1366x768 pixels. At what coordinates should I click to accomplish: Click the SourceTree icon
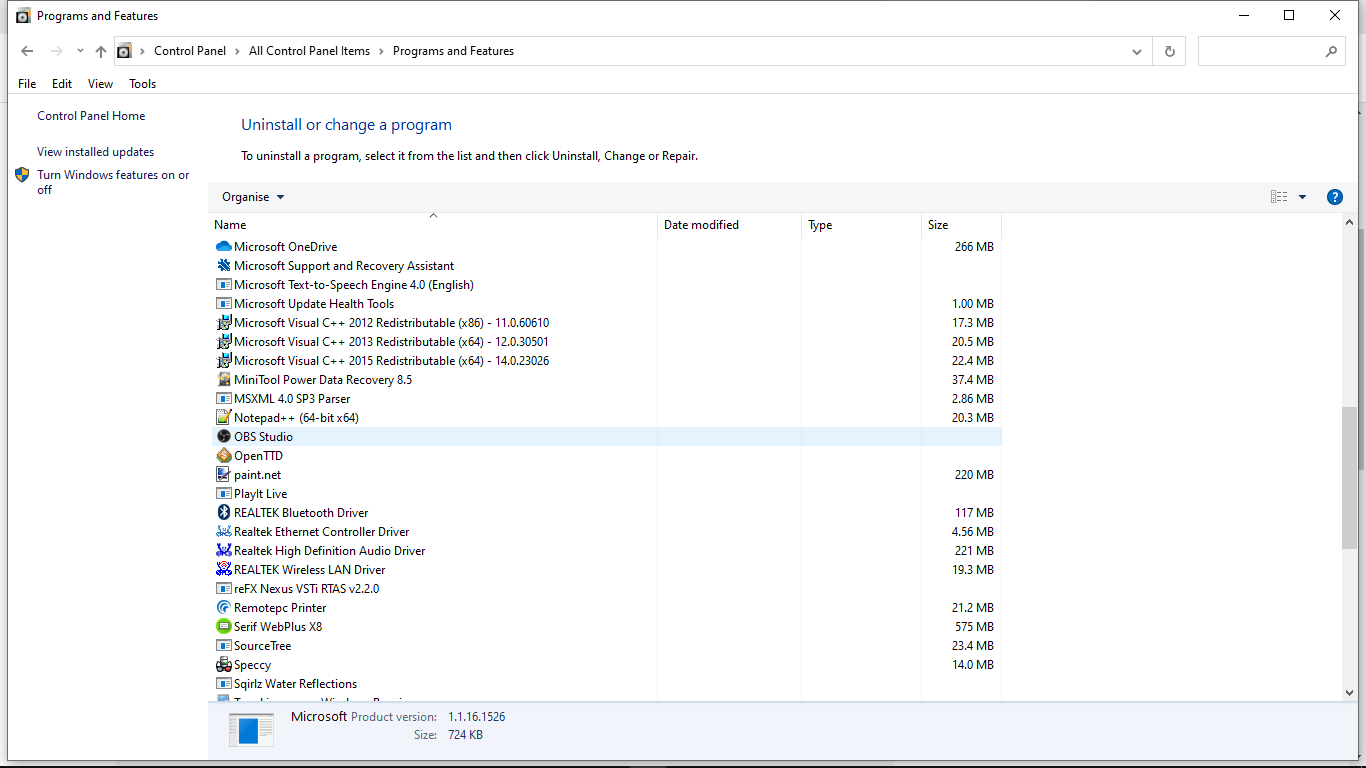224,646
